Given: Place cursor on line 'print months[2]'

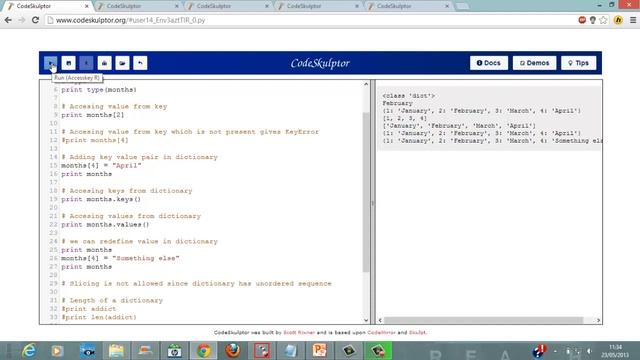Looking at the screenshot, I should [93, 115].
